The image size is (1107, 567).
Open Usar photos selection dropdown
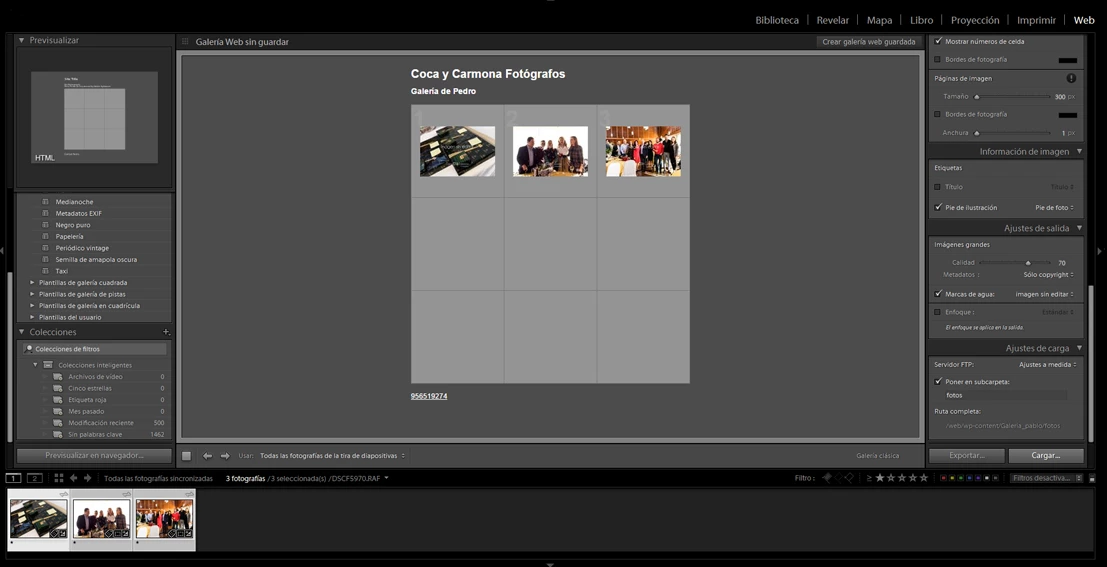(333, 456)
